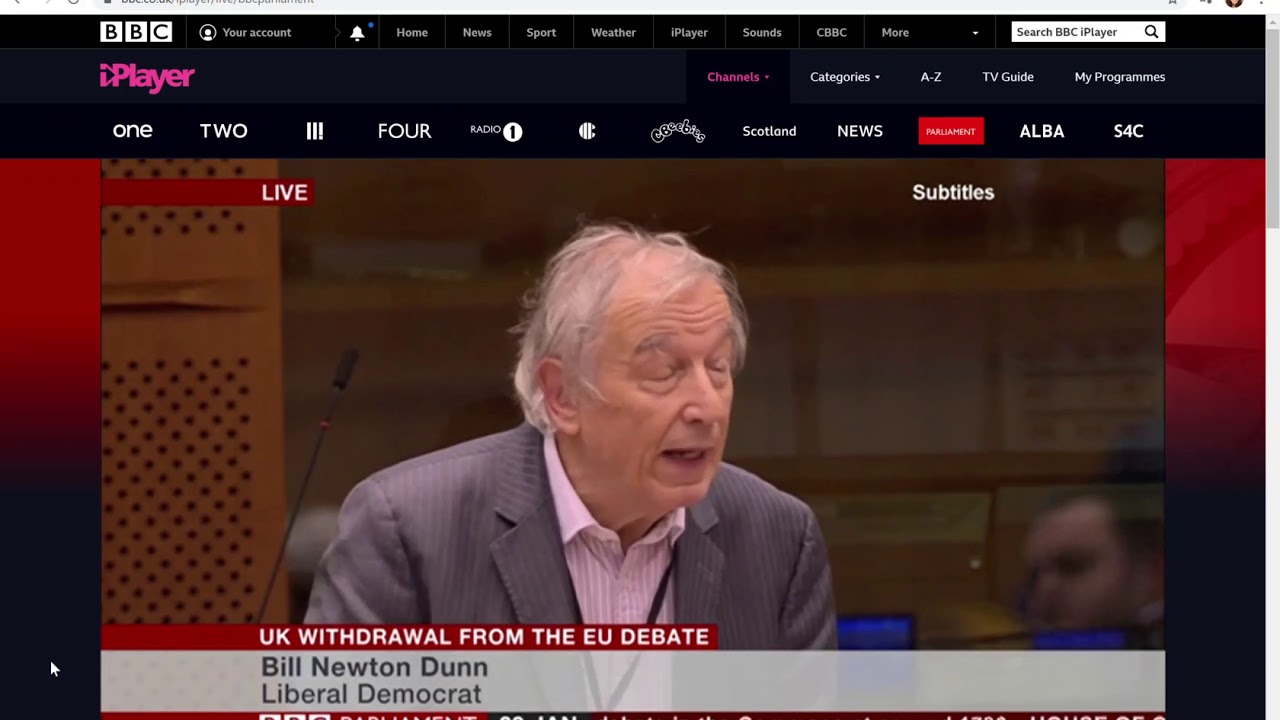Image resolution: width=1280 pixels, height=720 pixels.
Task: Open browser profile avatar
Action: pyautogui.click(x=1234, y=3)
